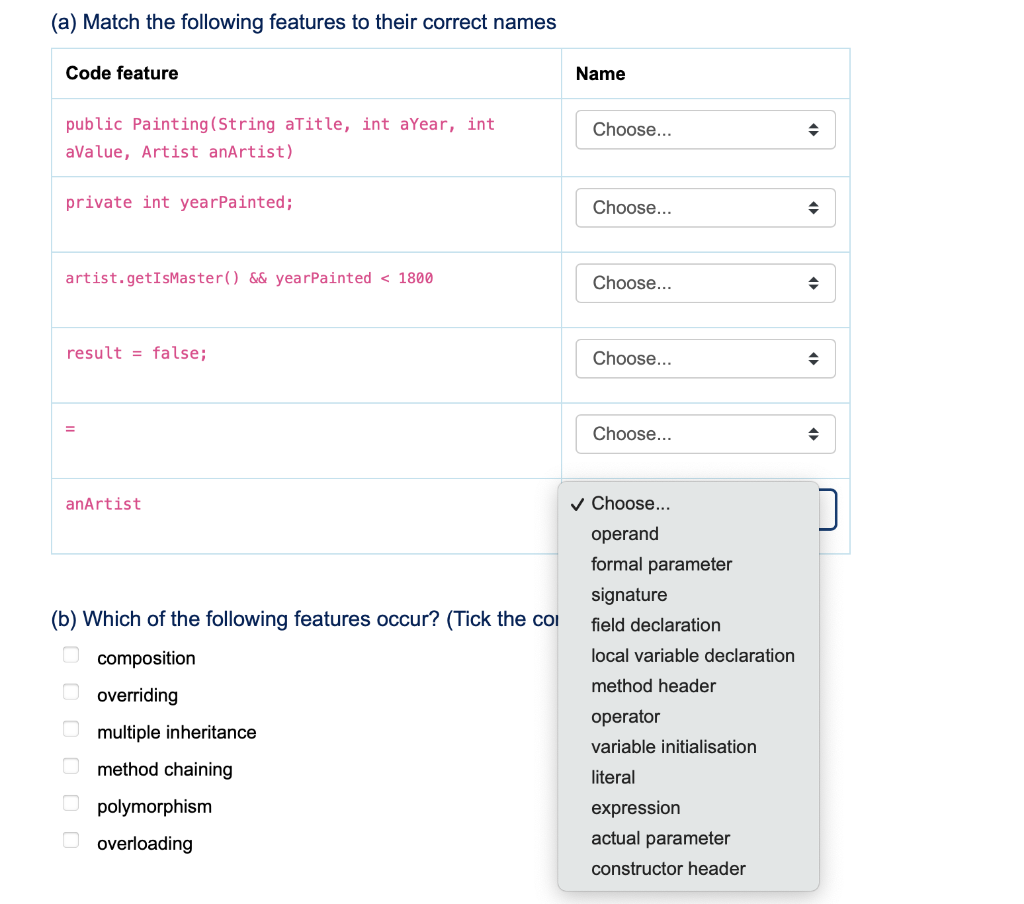Choose 'formal parameter' from the list
This screenshot has height=904, width=1024.
[688, 564]
